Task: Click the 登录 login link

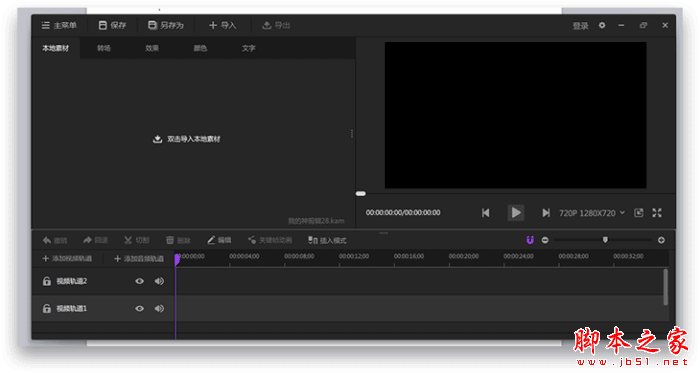Action: [x=580, y=26]
